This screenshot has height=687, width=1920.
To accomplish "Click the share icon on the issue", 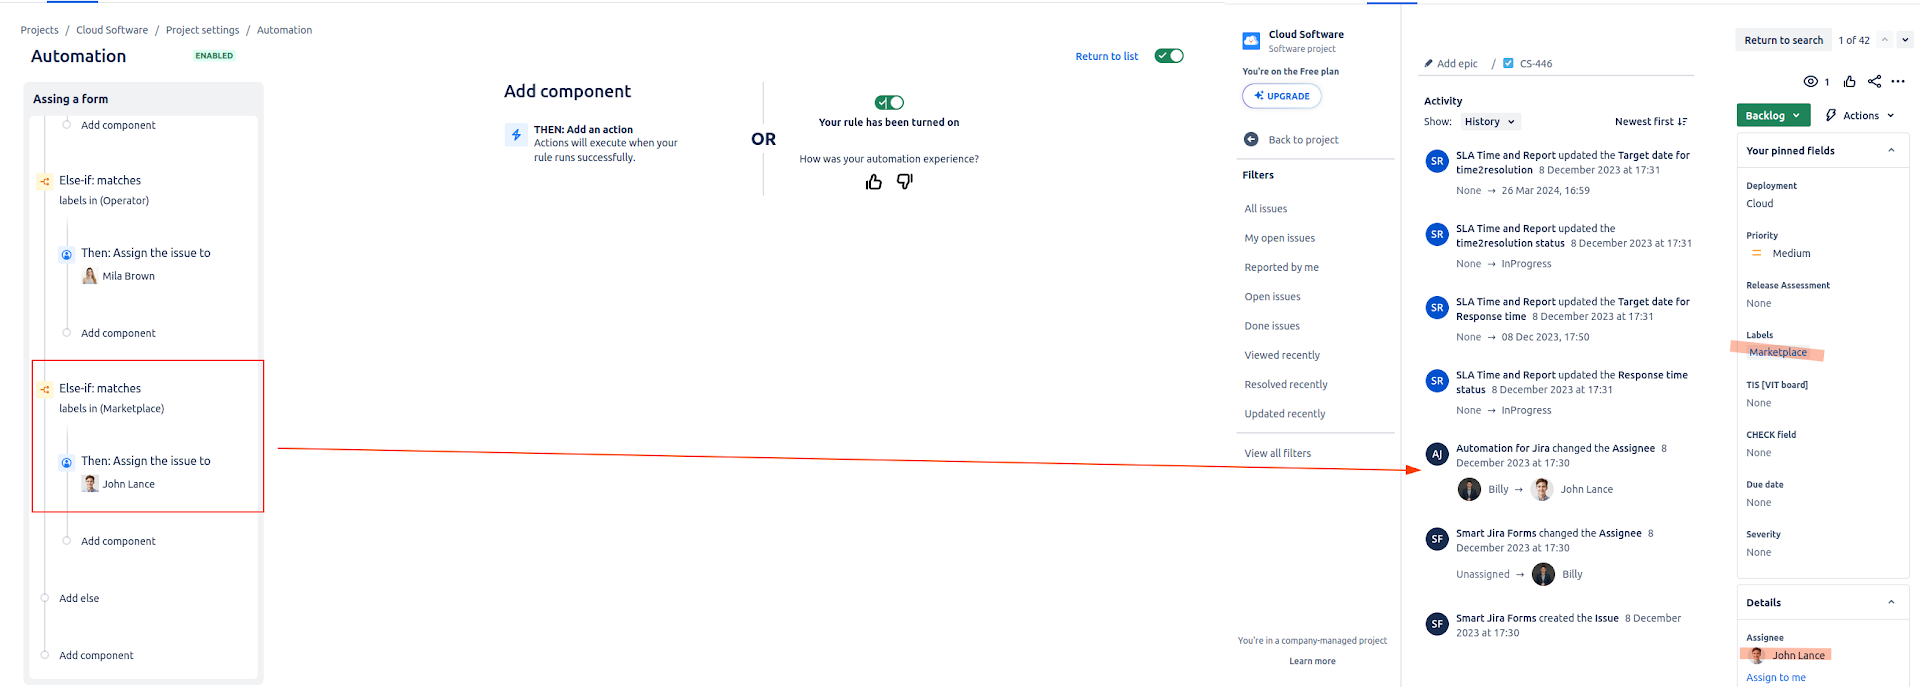I will 1874,82.
